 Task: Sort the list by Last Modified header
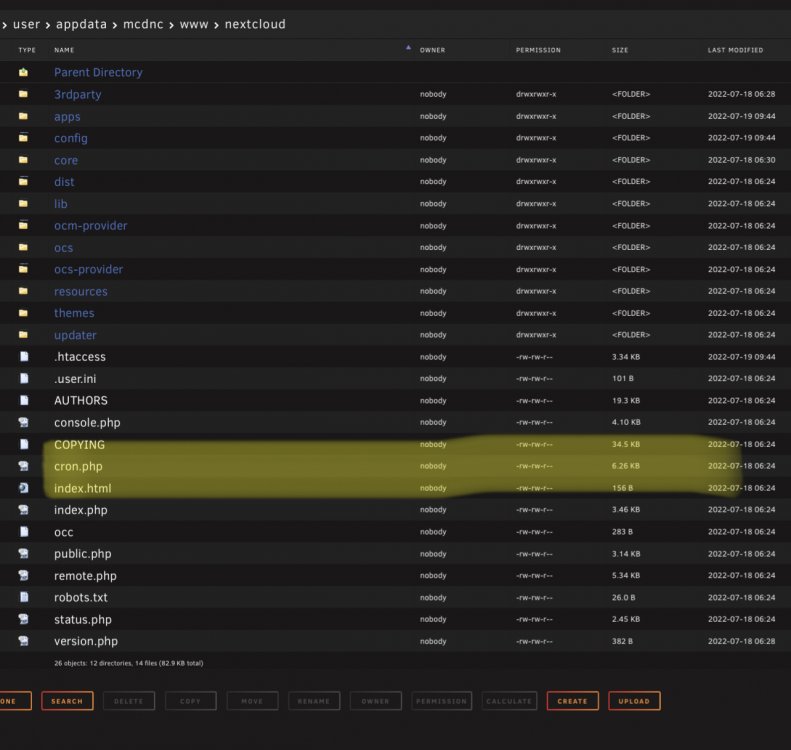735,50
